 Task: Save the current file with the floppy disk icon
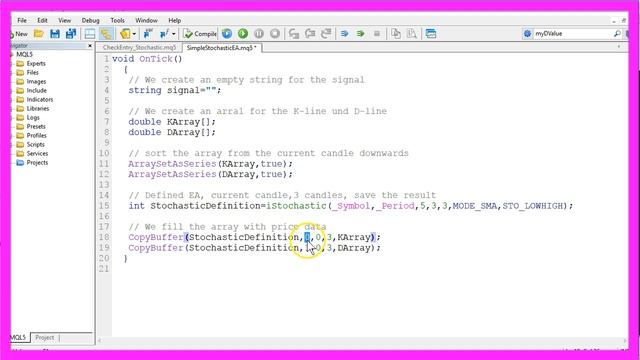coord(55,33)
